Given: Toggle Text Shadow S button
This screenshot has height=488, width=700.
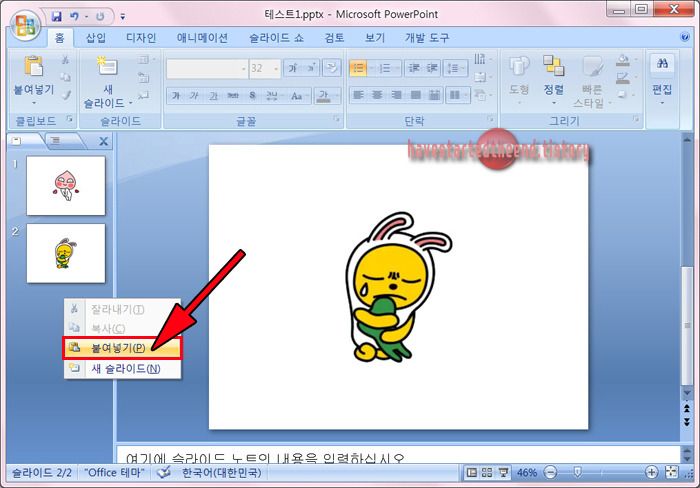Looking at the screenshot, I should (x=252, y=96).
